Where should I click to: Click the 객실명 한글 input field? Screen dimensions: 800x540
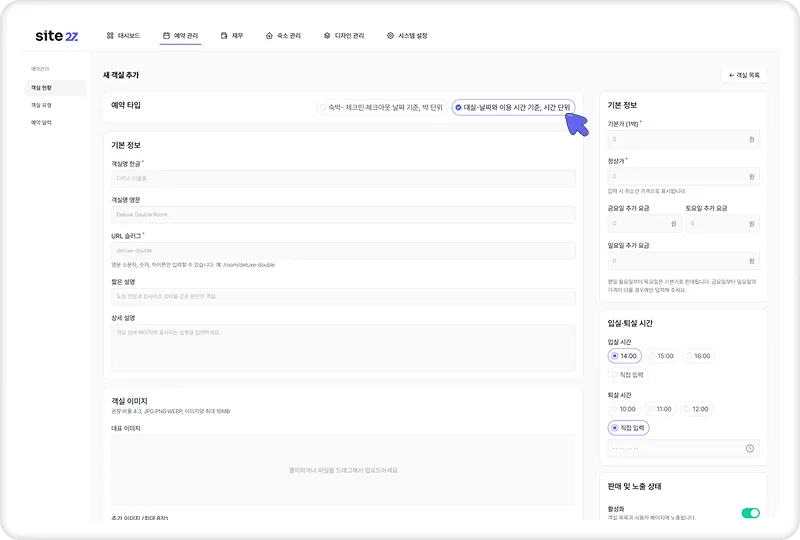click(343, 179)
